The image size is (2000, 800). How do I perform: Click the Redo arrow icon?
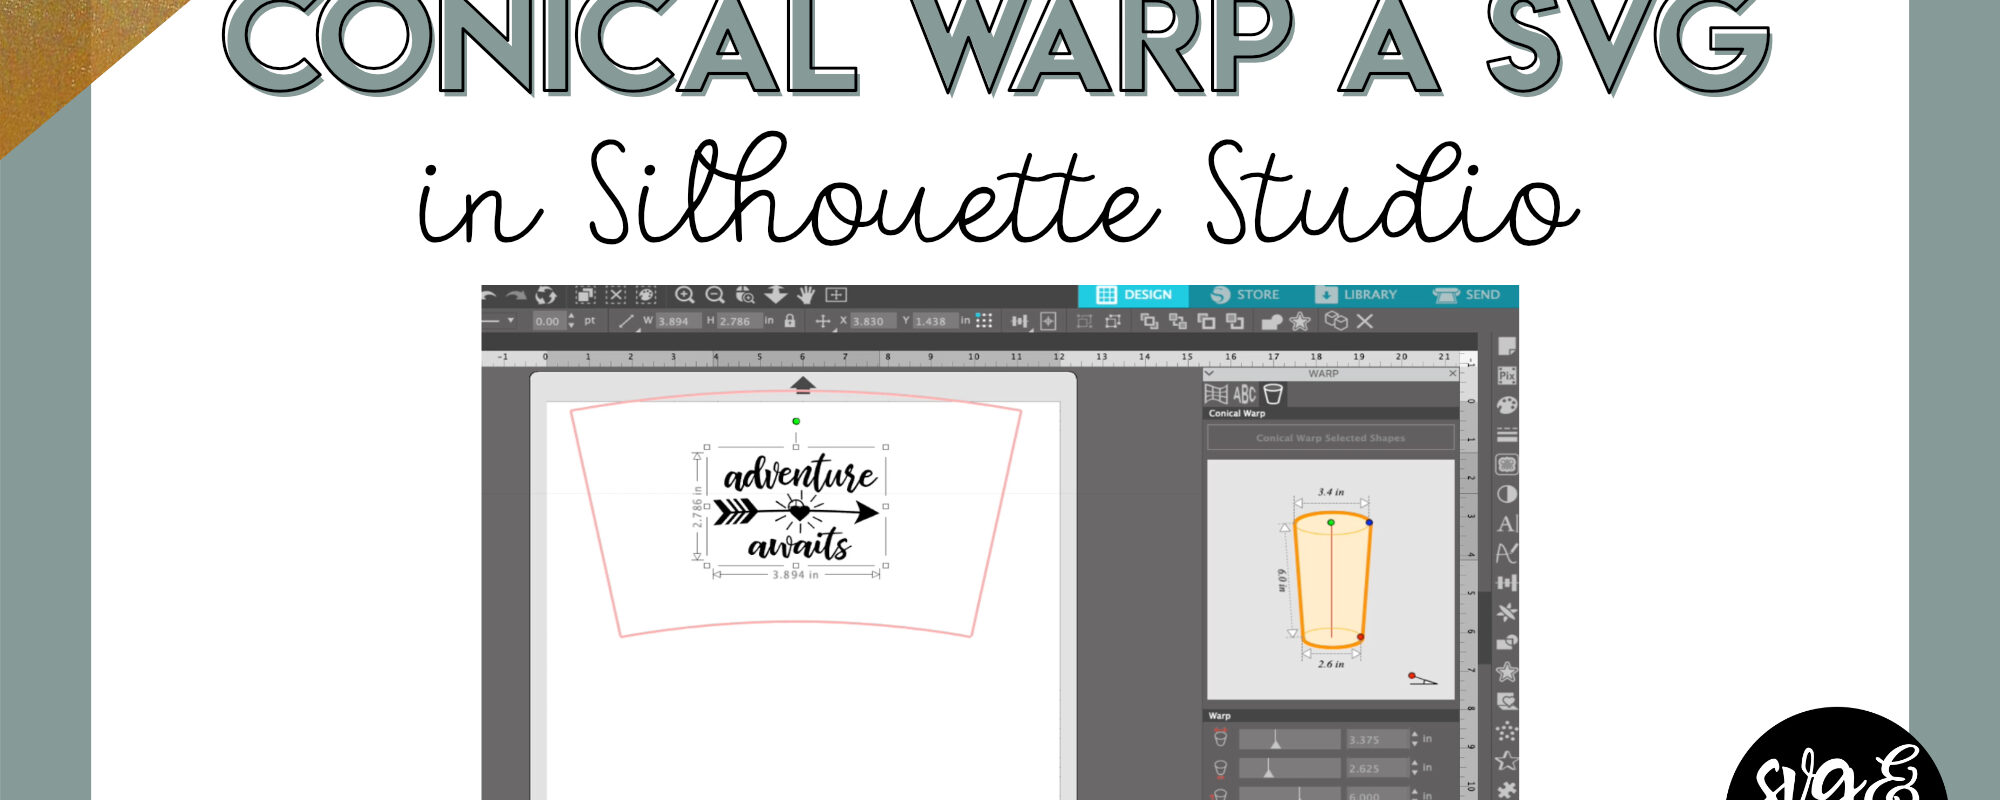(516, 295)
